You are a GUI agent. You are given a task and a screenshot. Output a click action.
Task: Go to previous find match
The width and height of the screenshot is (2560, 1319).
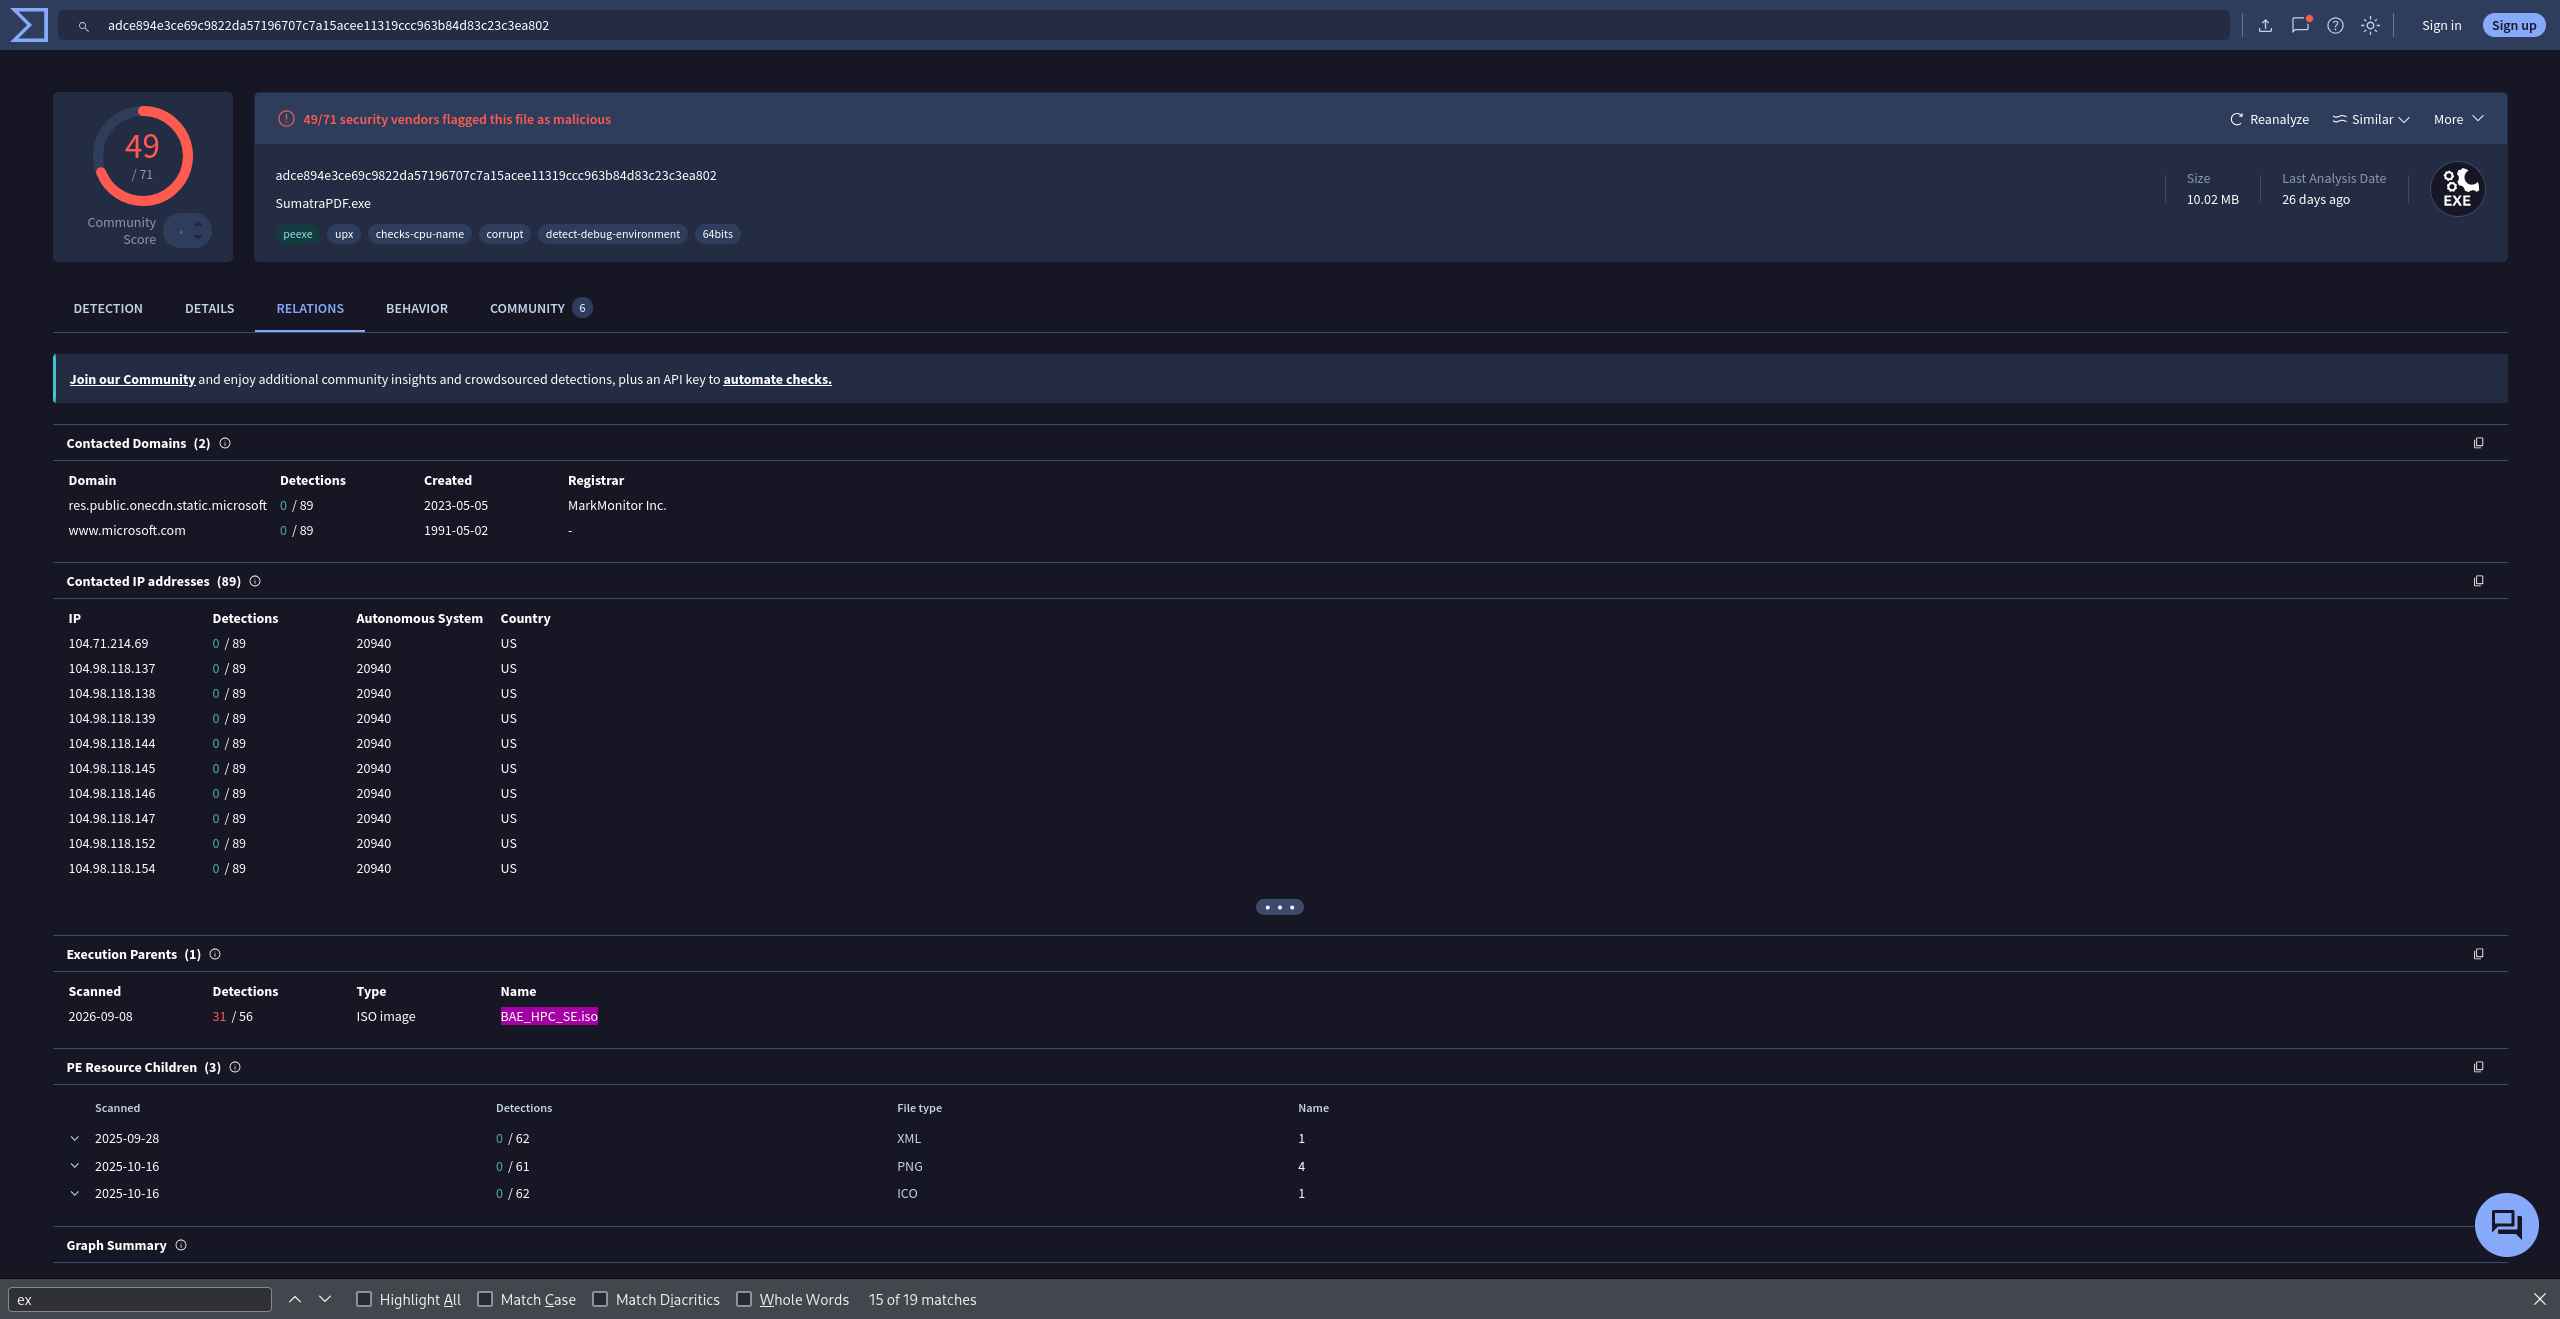(x=295, y=1299)
